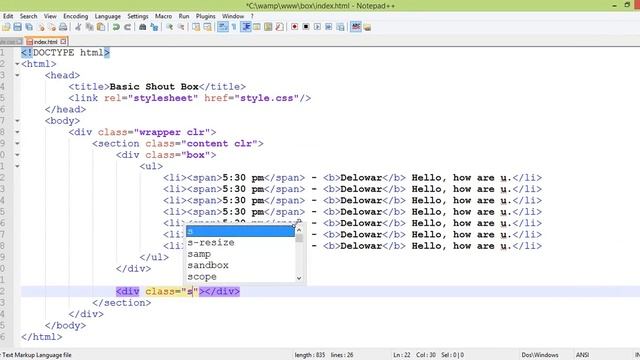
Task: Start macro recording with red dot
Action: click(294, 27)
